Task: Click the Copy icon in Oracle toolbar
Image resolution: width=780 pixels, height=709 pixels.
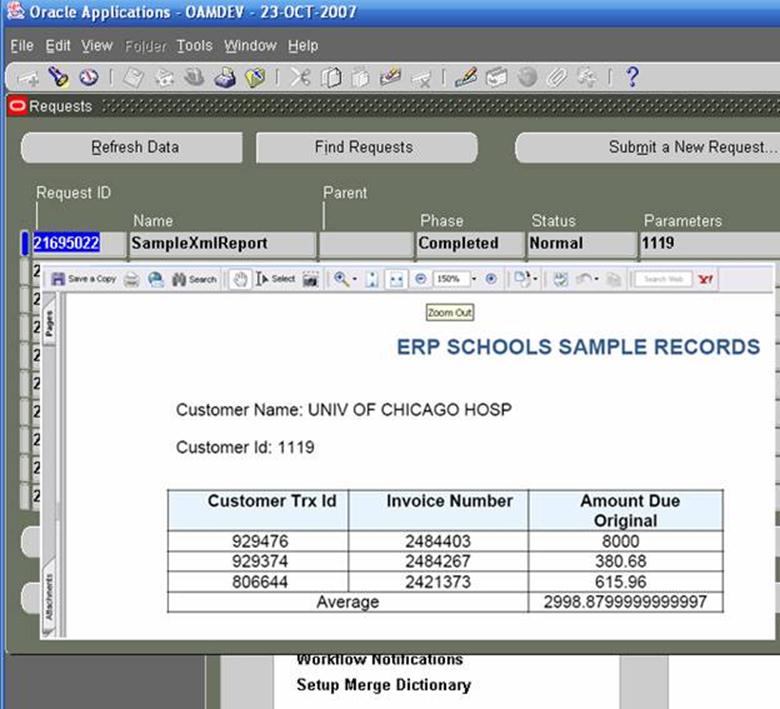Action: point(330,78)
